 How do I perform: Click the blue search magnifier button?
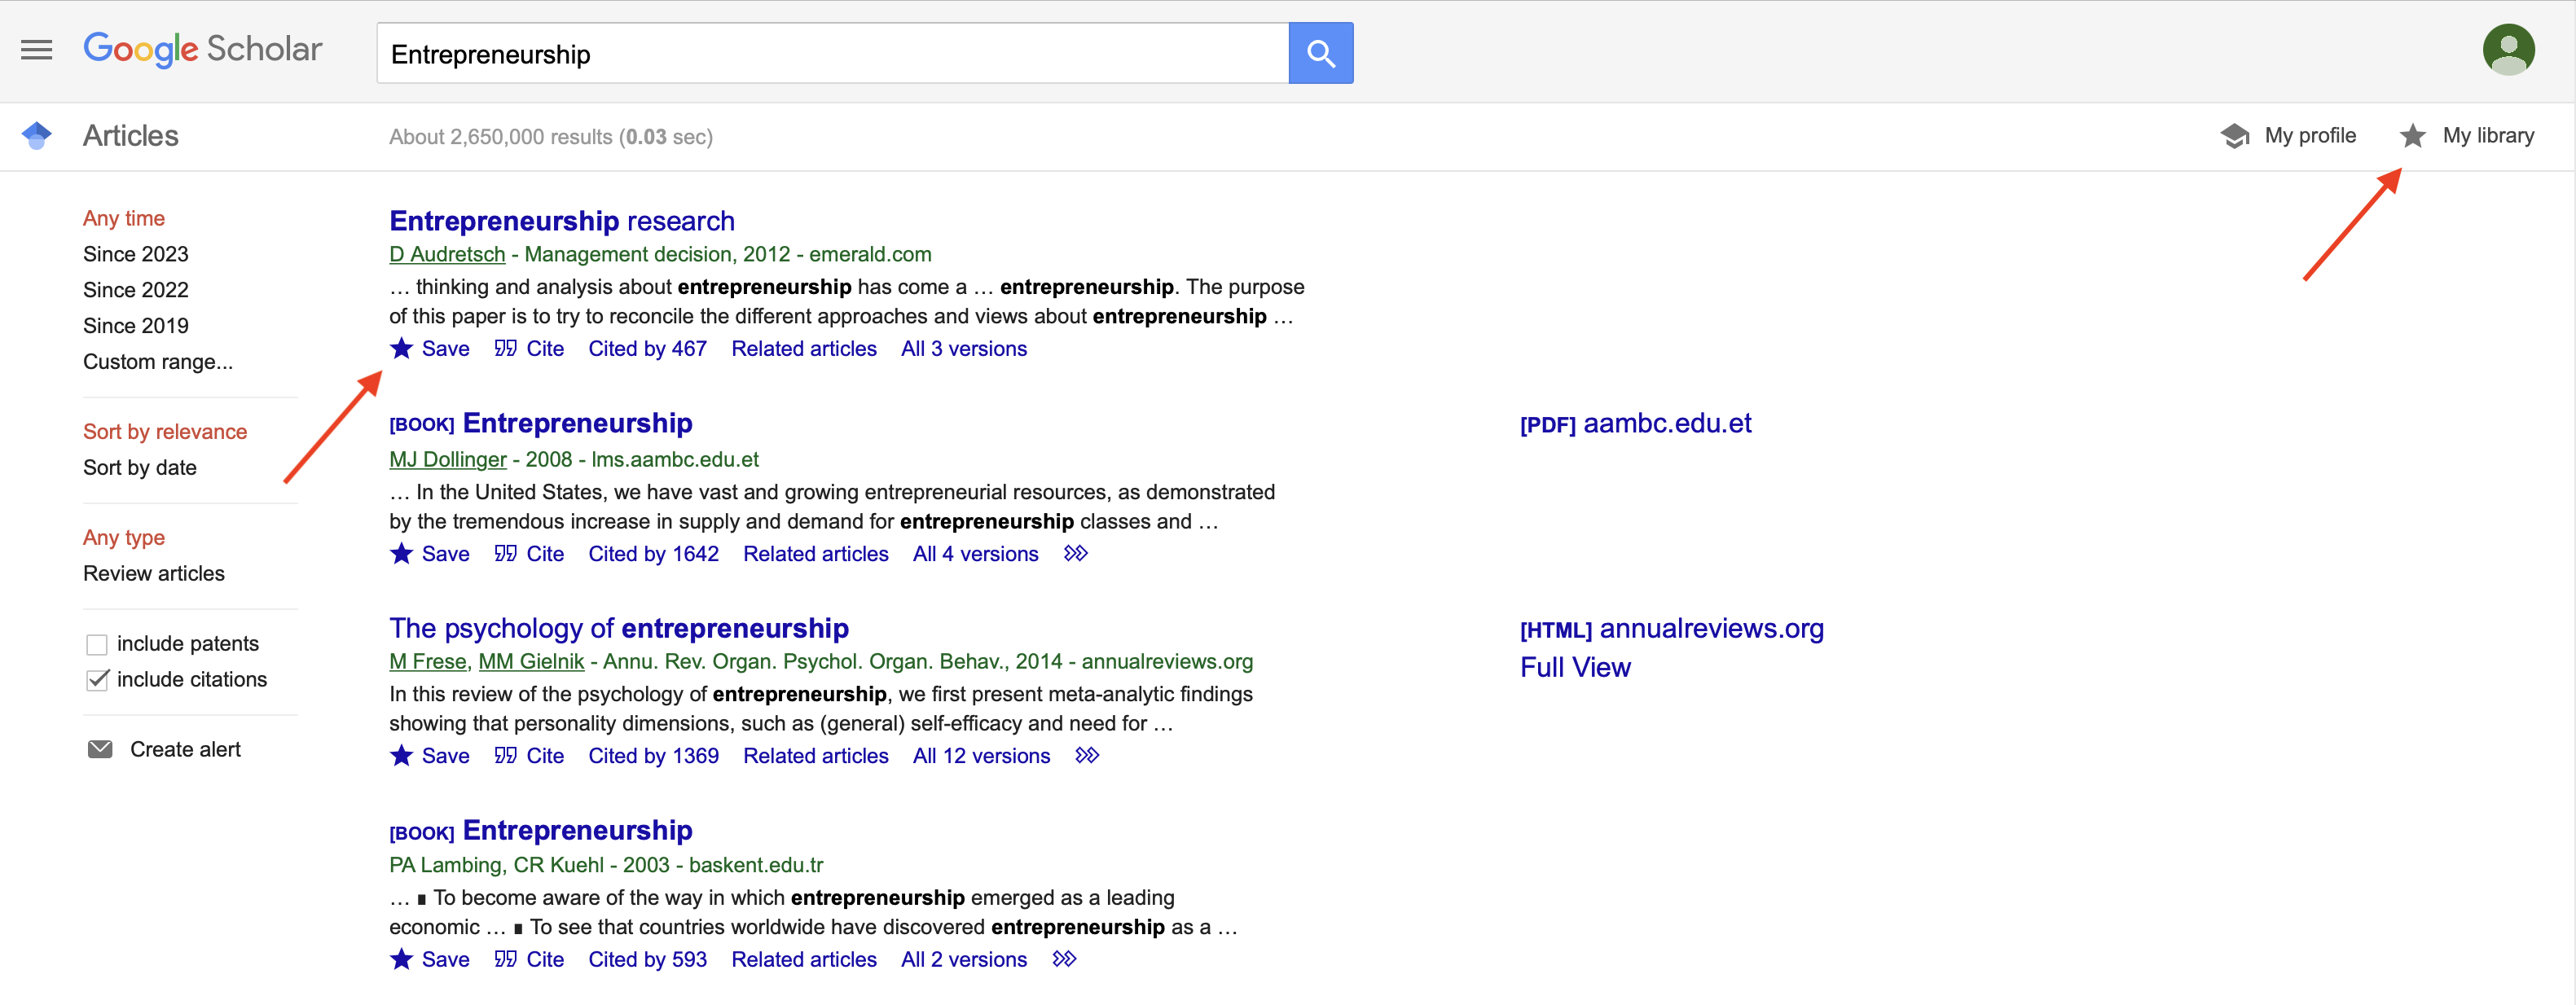click(x=1320, y=53)
